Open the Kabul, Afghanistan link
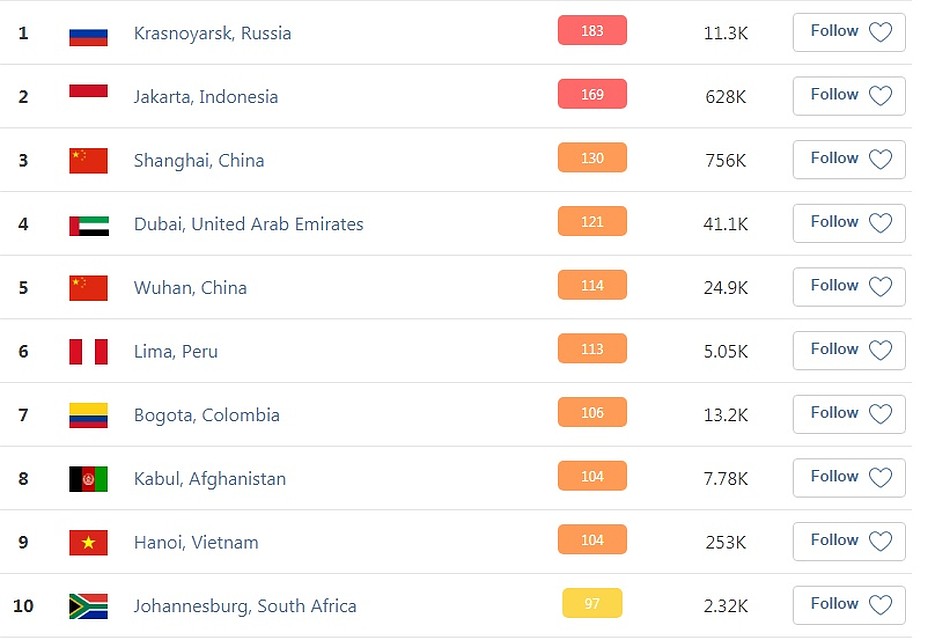This screenshot has height=640, width=935. click(210, 479)
